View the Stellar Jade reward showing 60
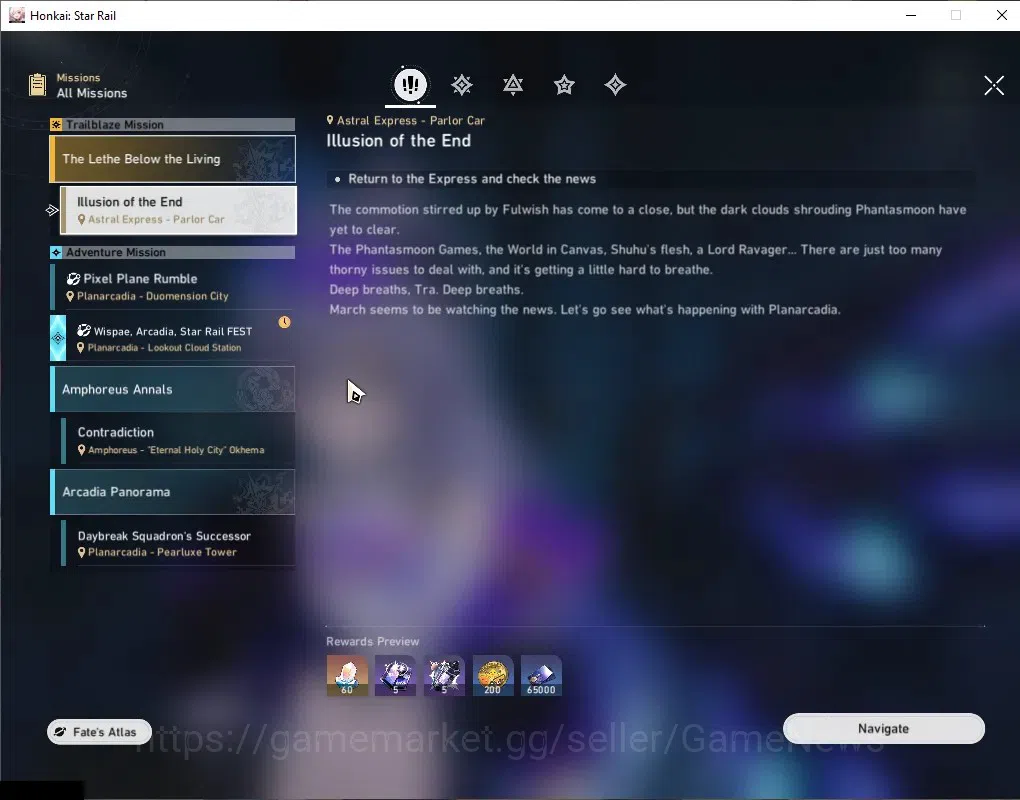1020x800 pixels. [x=347, y=675]
